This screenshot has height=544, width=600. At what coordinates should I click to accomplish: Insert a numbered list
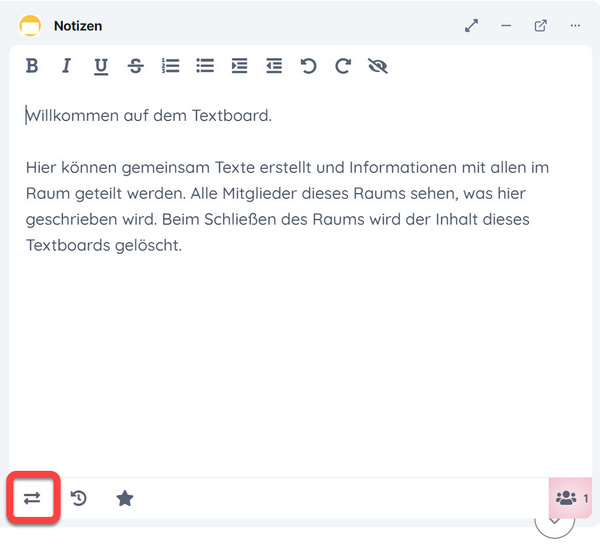pyautogui.click(x=171, y=66)
